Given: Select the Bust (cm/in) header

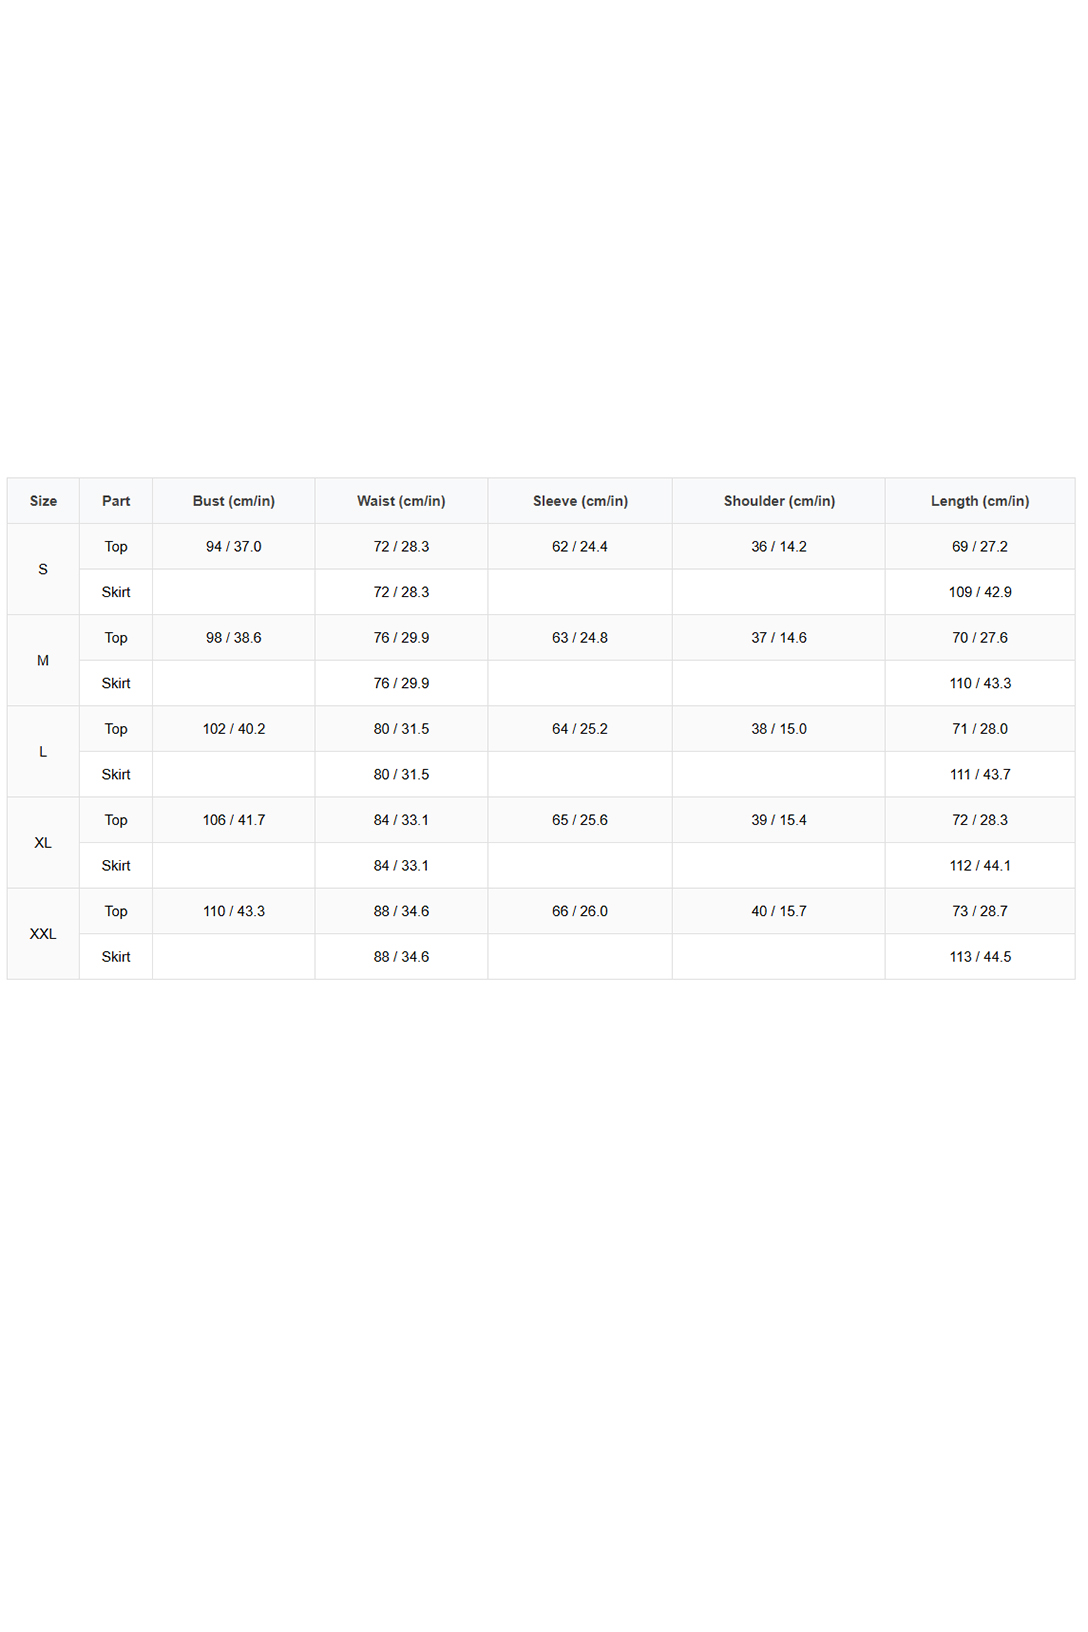Looking at the screenshot, I should tap(234, 501).
